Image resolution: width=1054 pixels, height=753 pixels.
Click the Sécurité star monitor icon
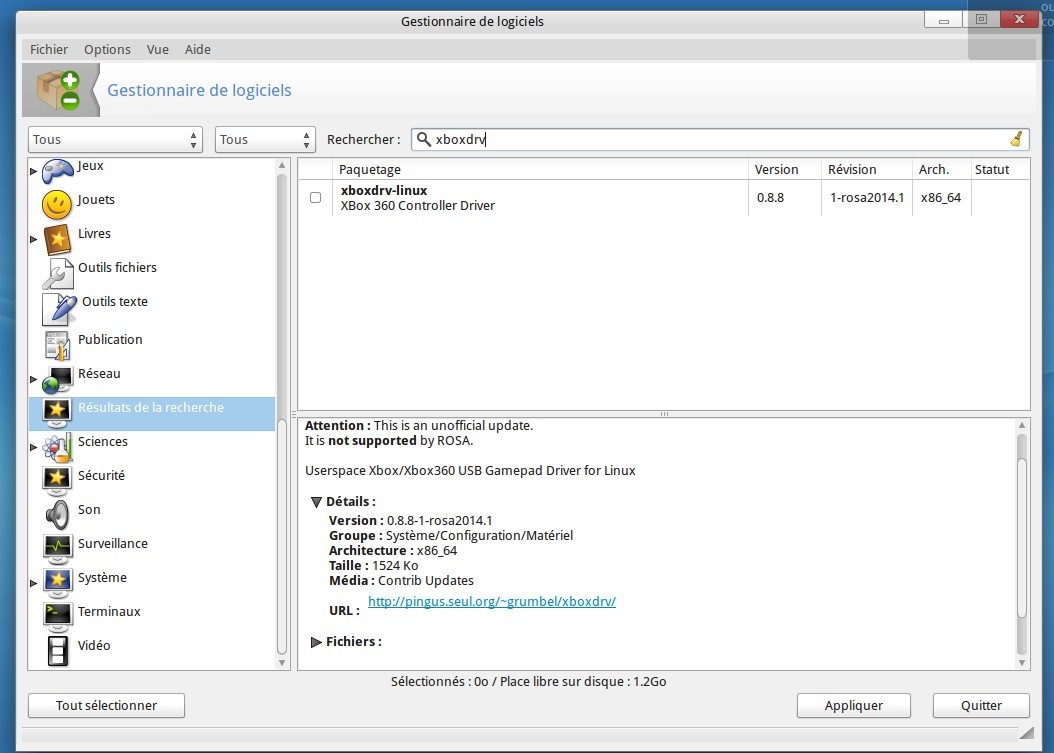(x=57, y=481)
